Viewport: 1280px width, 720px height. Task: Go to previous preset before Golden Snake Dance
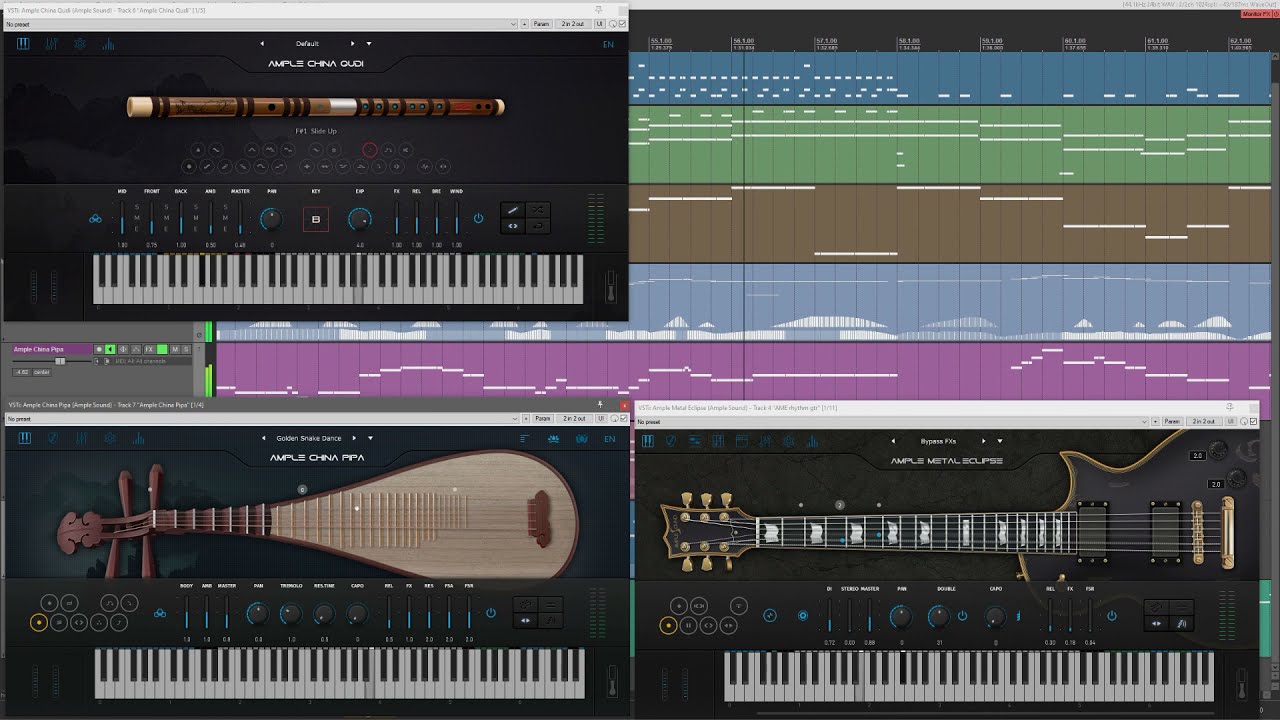264,438
